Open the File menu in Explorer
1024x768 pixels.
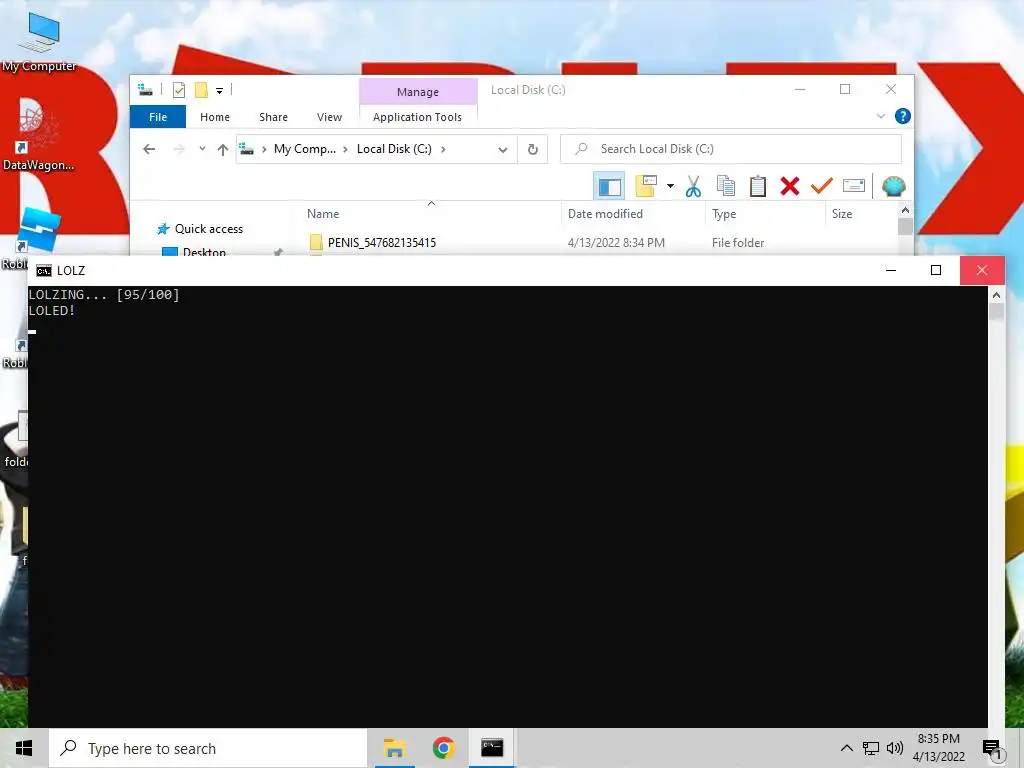158,117
